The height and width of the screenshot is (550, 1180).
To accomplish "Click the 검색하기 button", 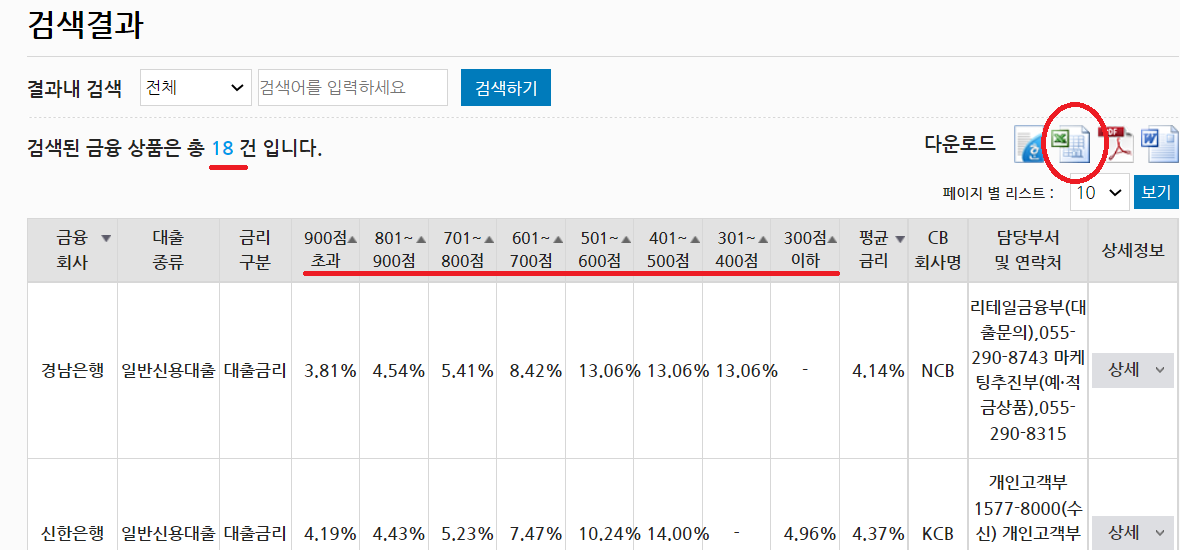I will [506, 88].
